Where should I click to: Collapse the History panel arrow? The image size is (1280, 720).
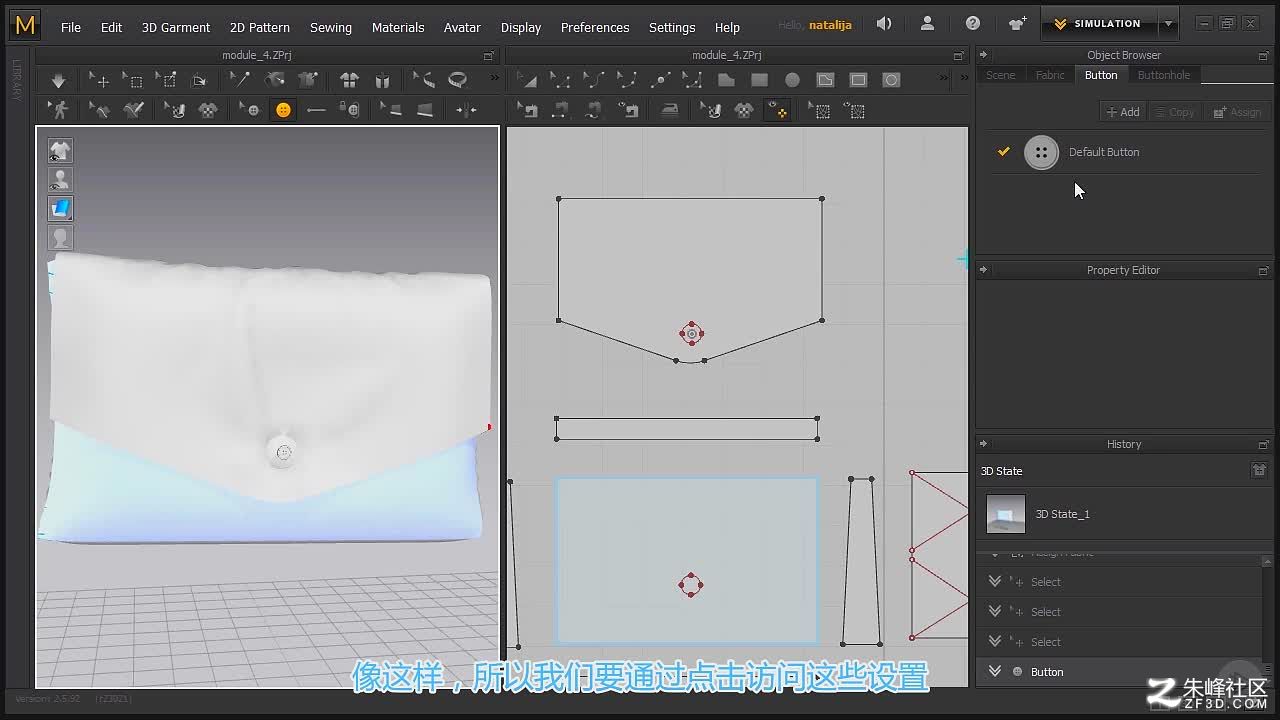point(983,444)
